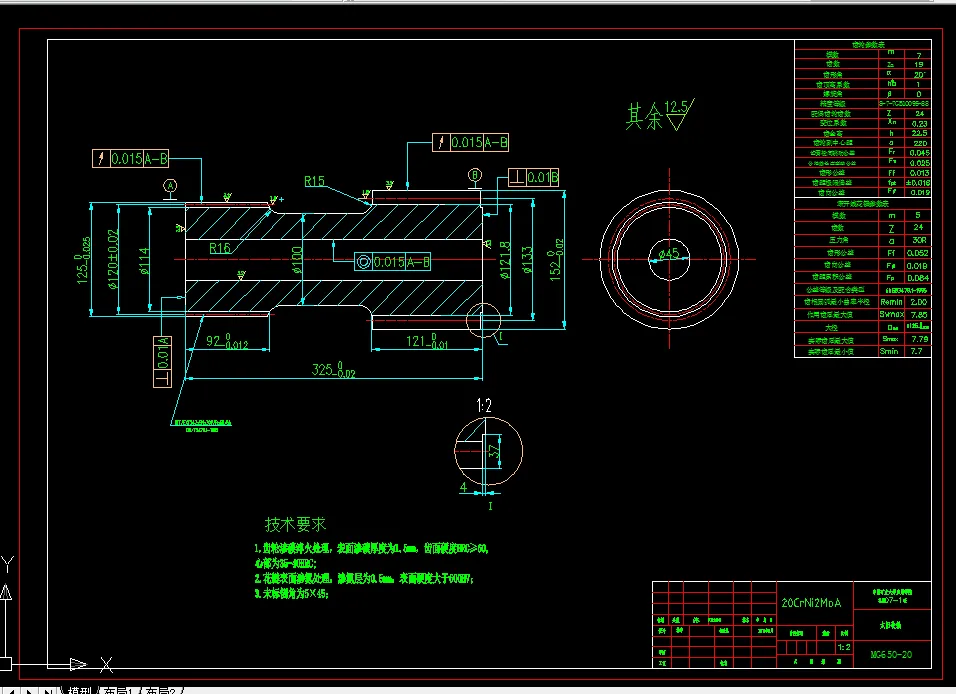Click the 220 center distance value
The height and width of the screenshot is (694, 956).
click(920, 143)
